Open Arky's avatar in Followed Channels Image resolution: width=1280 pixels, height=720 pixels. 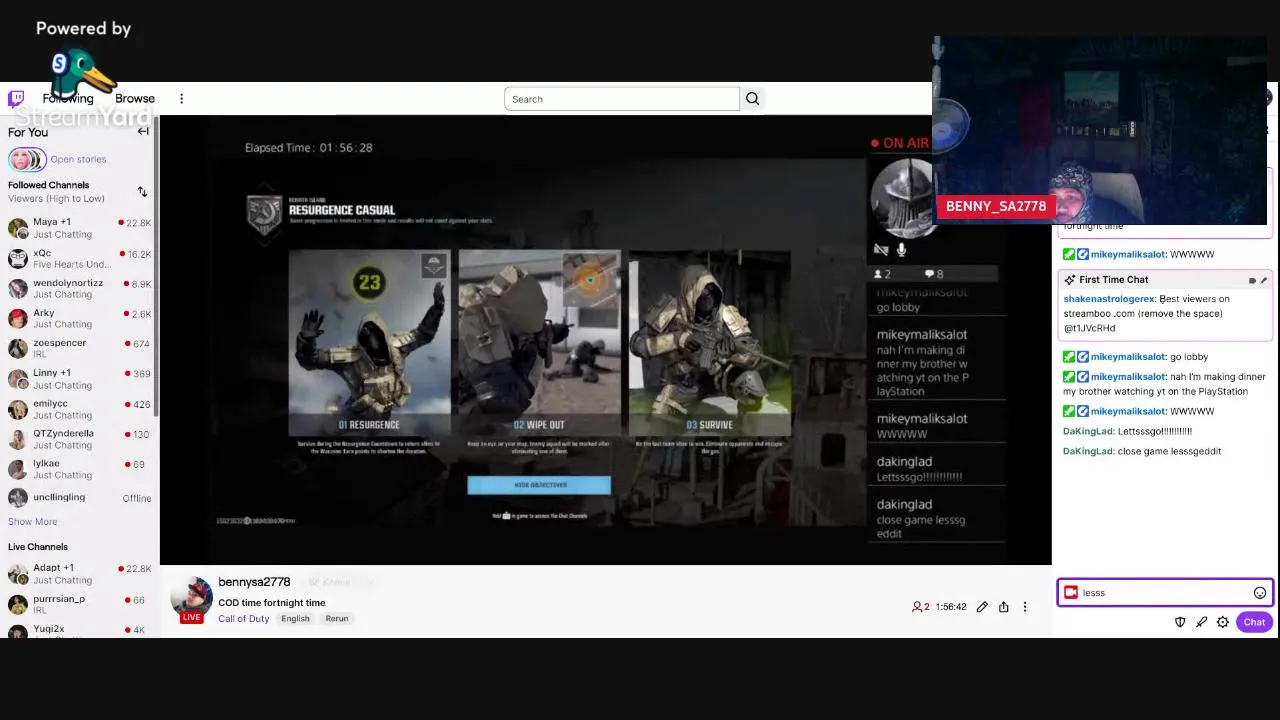tap(18, 319)
